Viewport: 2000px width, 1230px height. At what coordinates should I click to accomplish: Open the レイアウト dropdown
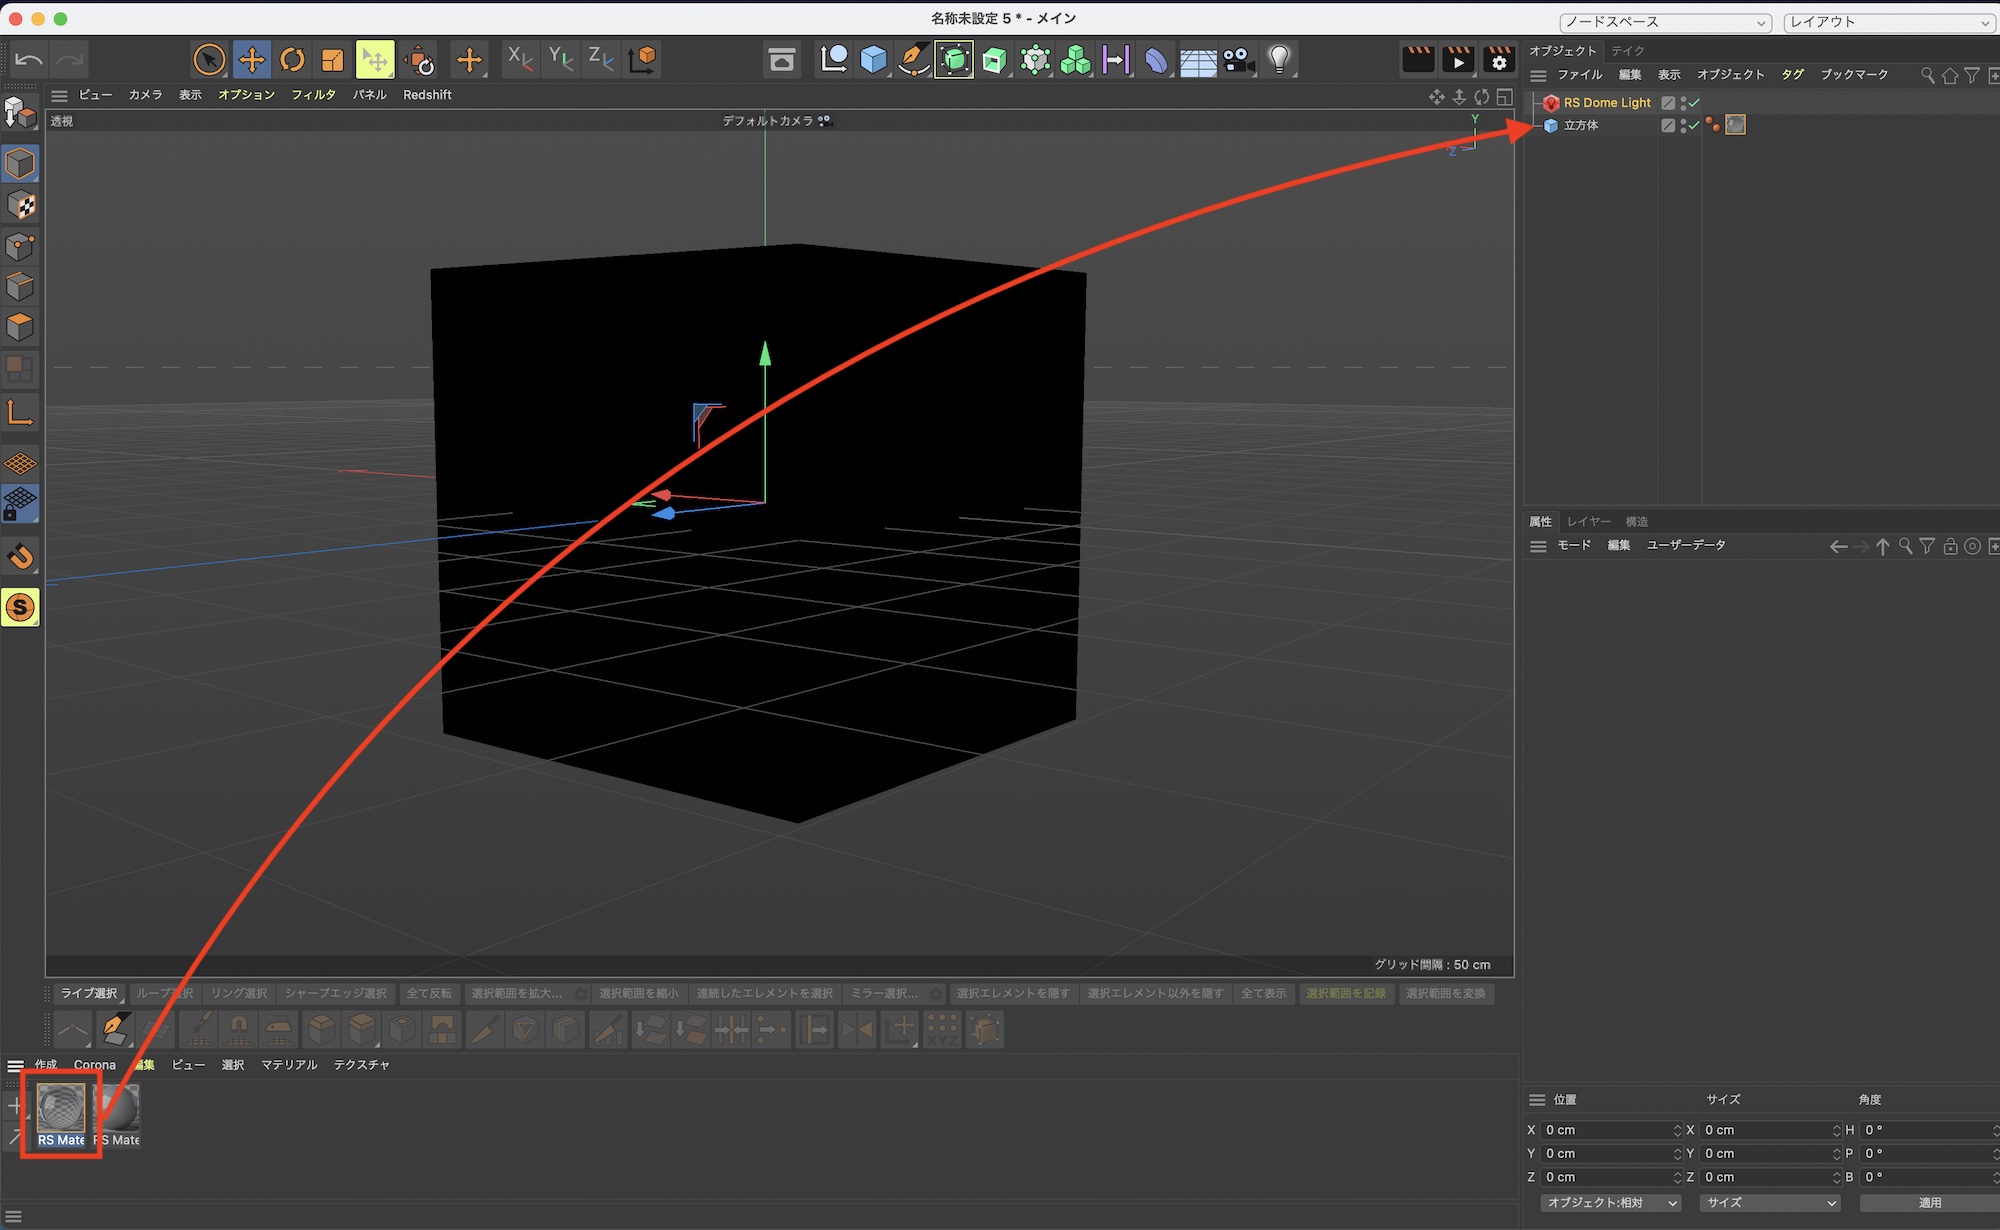tap(1889, 22)
